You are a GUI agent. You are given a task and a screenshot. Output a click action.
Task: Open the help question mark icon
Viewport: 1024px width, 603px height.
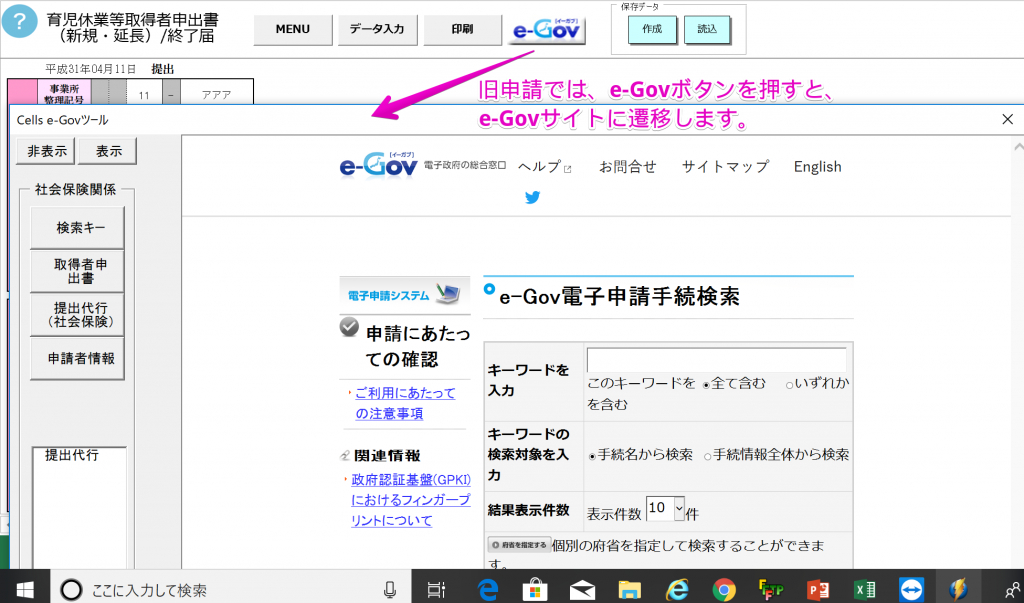(20, 22)
